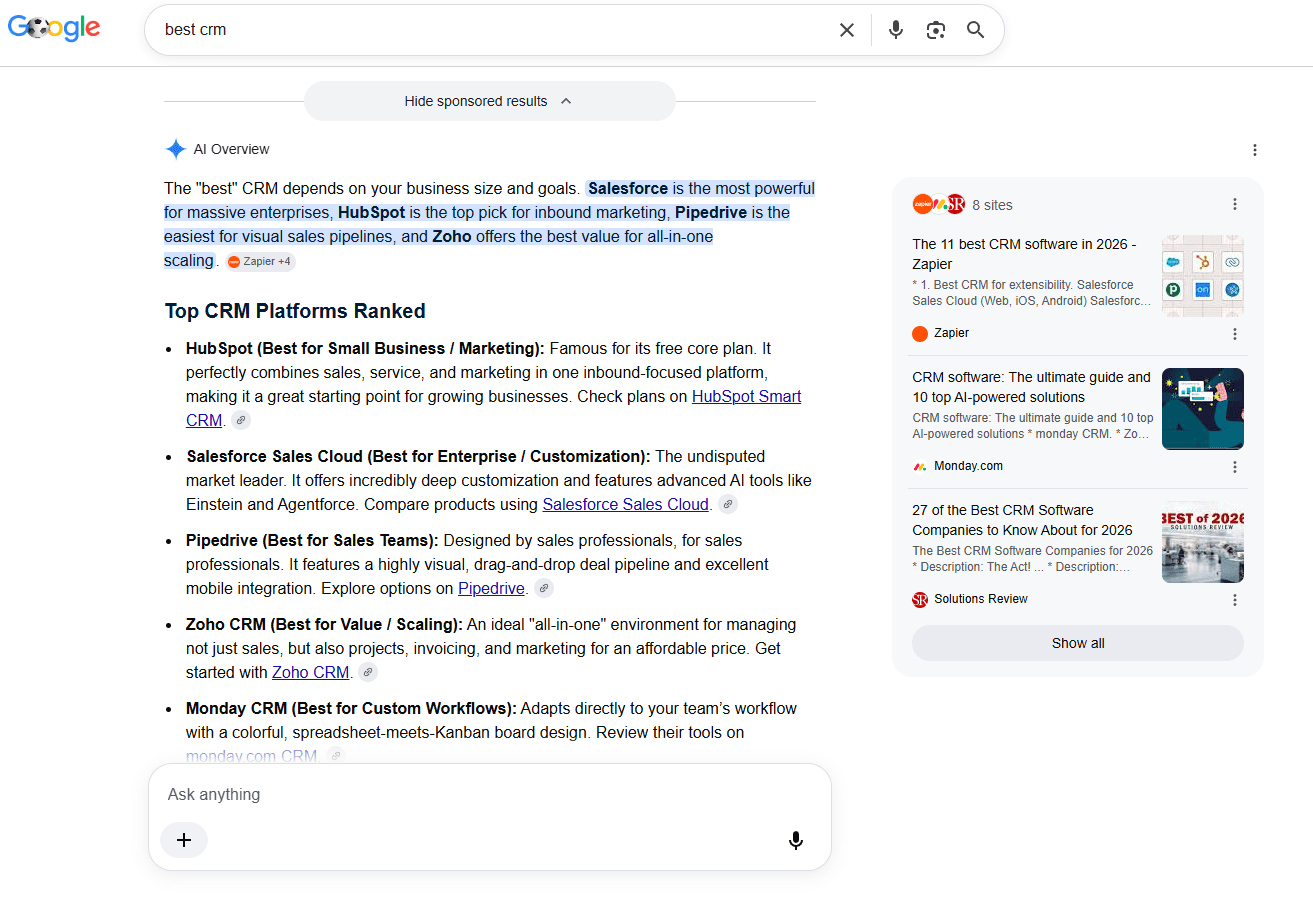Open 'CRM software: The ultimate guide' article
Screen dimensions: 1313x897
[1031, 387]
